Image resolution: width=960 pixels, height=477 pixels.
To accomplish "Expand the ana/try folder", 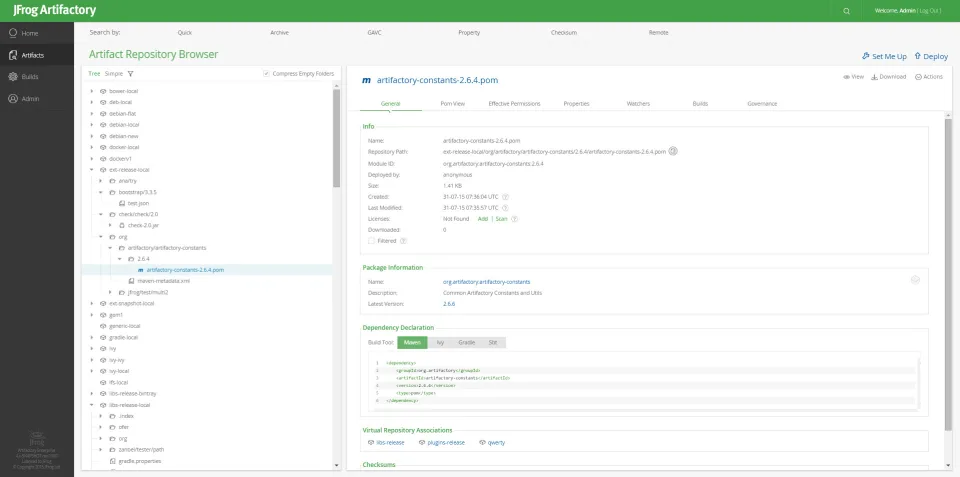I will [101, 181].
